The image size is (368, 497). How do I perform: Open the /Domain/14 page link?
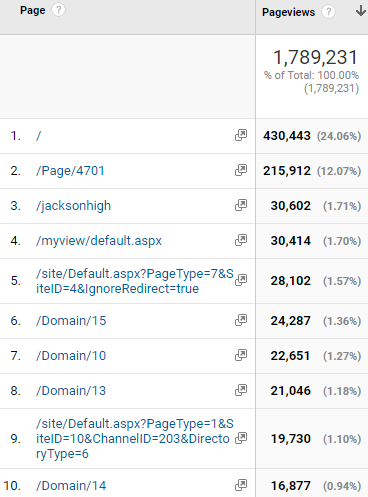71,486
